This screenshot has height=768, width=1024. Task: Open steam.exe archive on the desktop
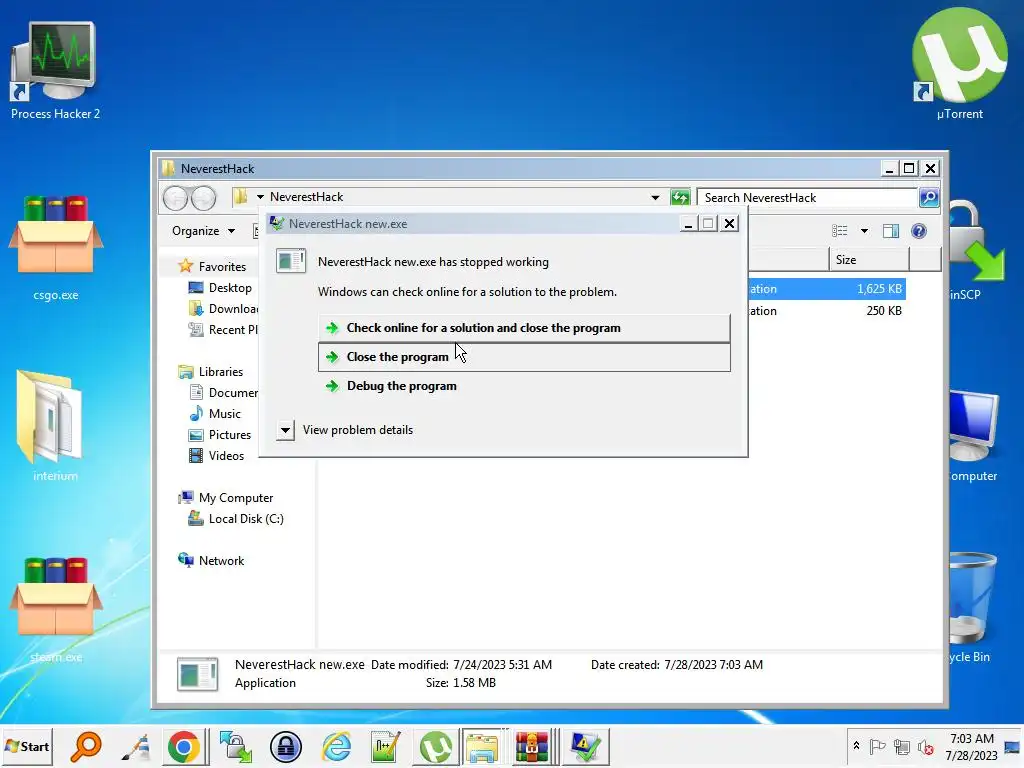[56, 610]
